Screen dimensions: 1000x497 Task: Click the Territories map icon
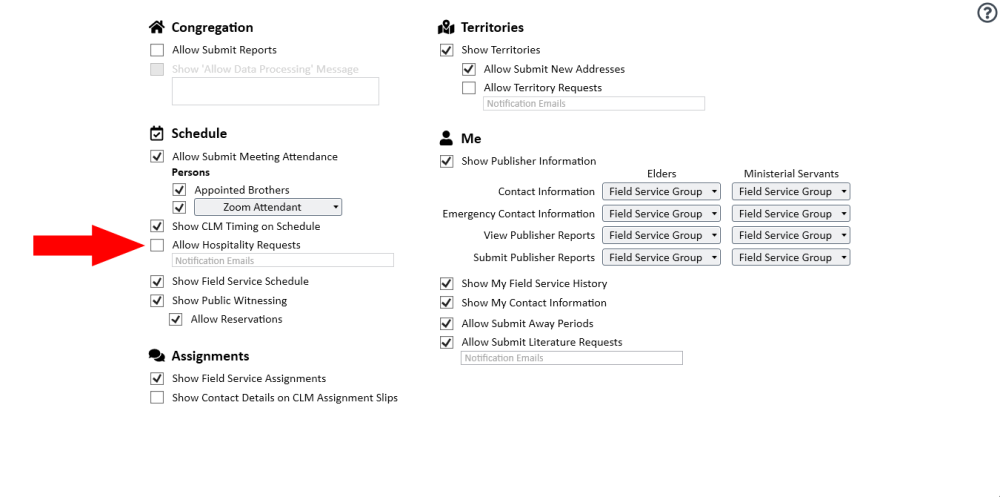point(446,27)
